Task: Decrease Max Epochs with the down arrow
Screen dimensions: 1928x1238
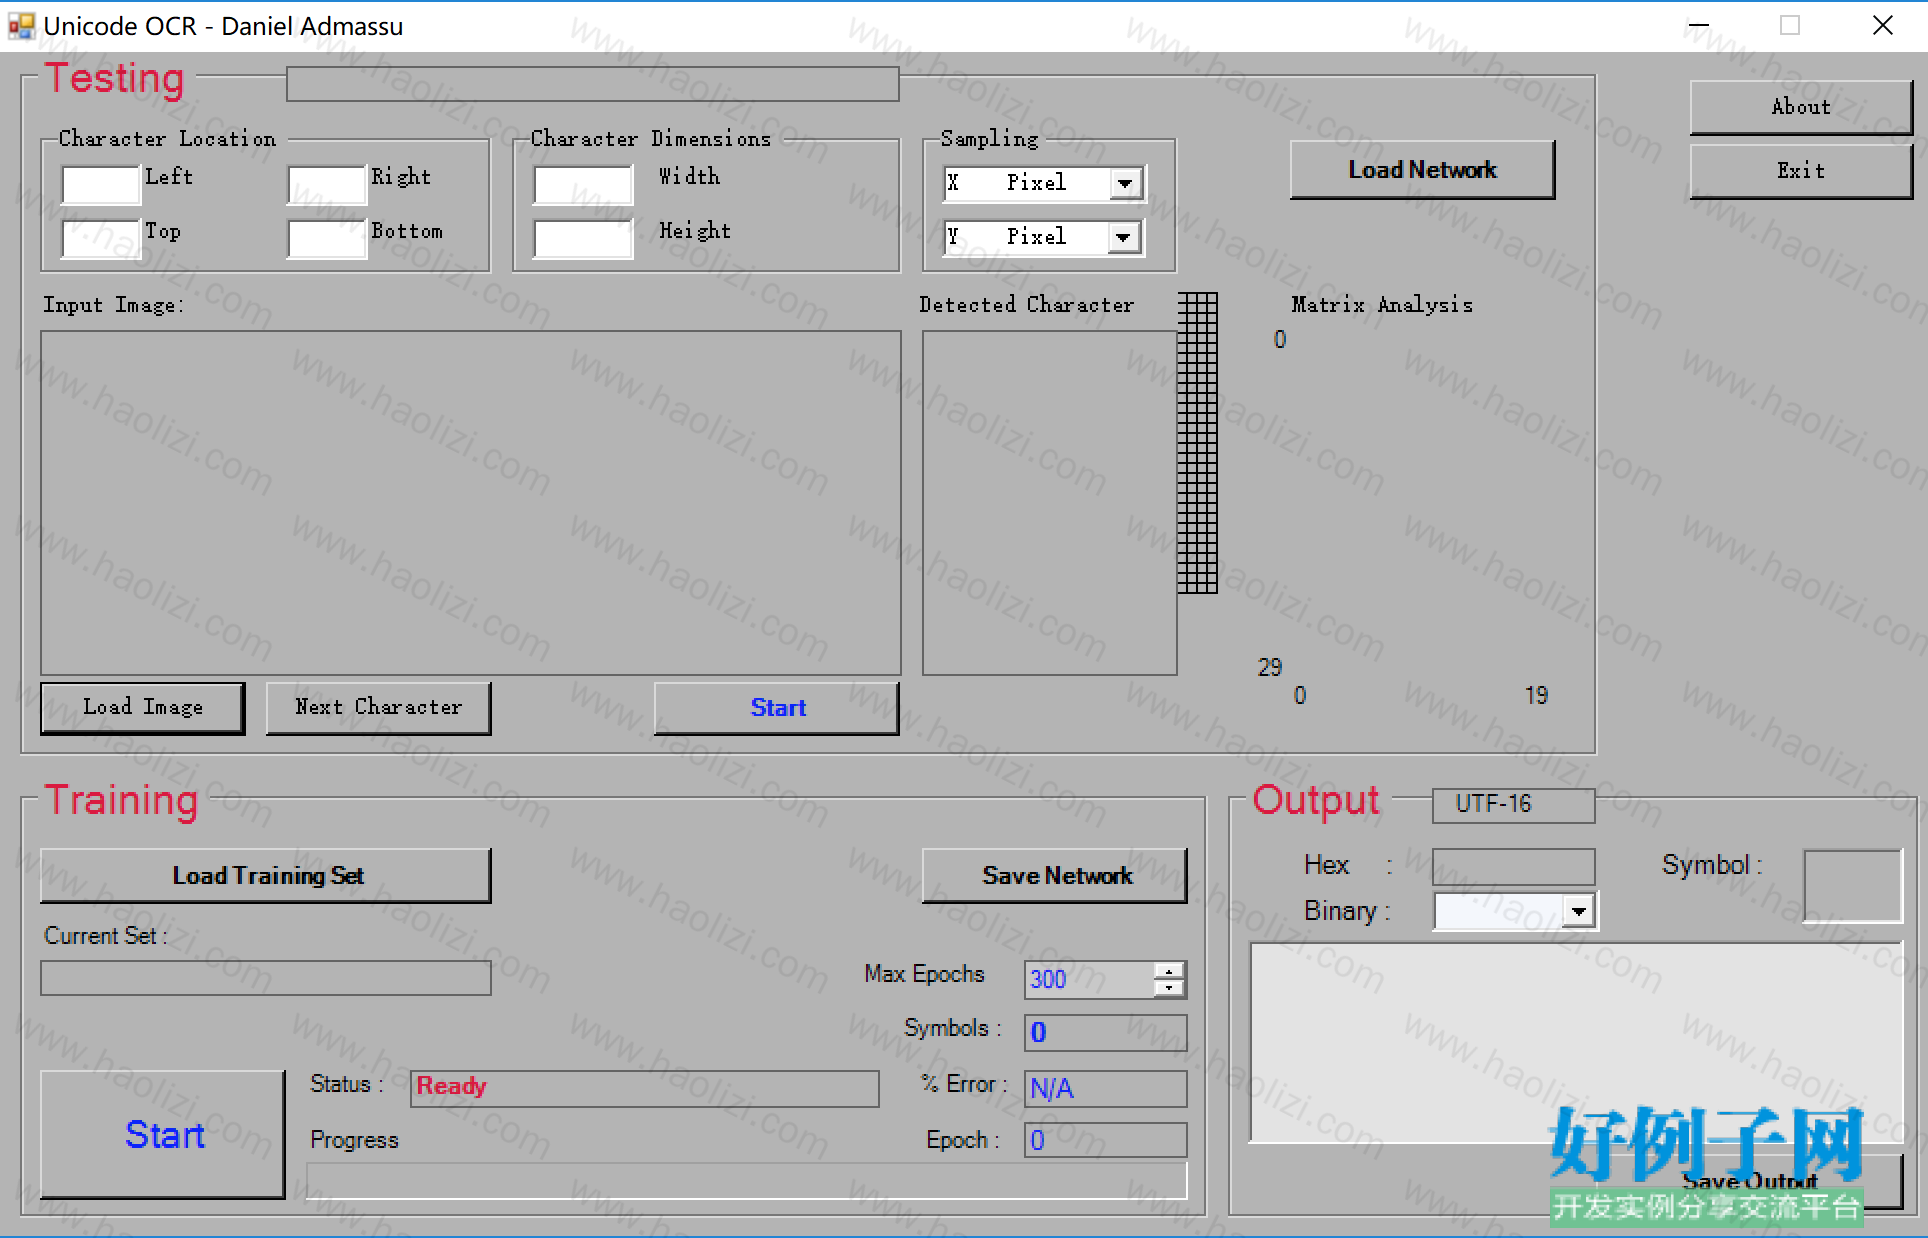Action: coord(1168,988)
